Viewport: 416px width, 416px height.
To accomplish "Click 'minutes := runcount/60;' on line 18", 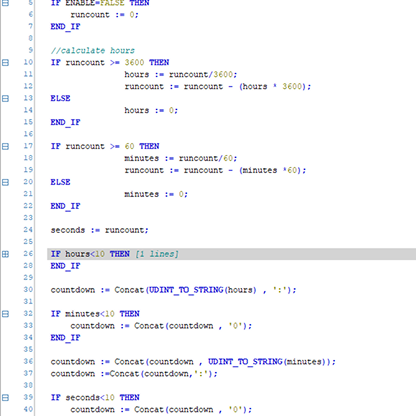I will (x=181, y=158).
